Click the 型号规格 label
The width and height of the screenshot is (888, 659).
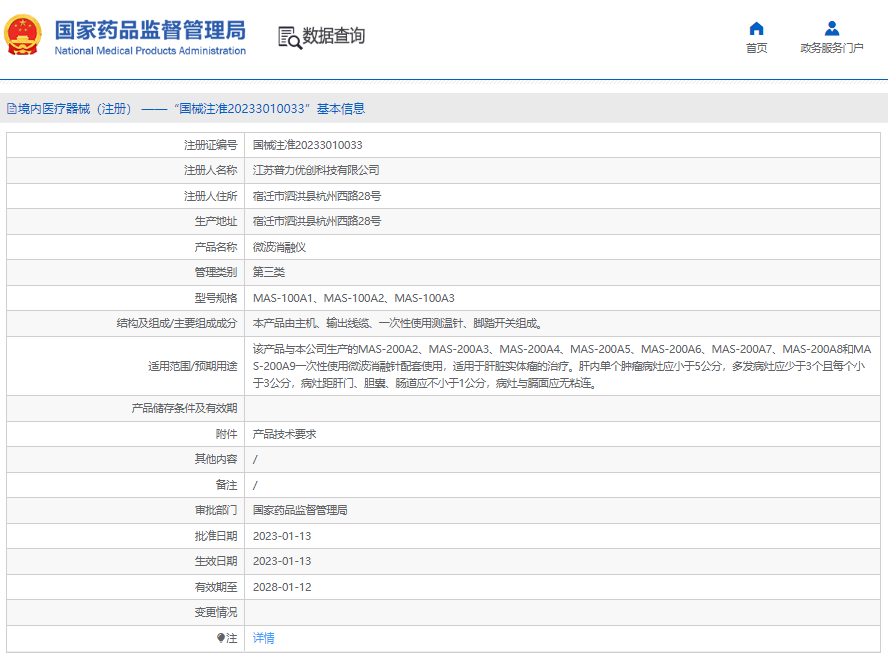[x=216, y=298]
